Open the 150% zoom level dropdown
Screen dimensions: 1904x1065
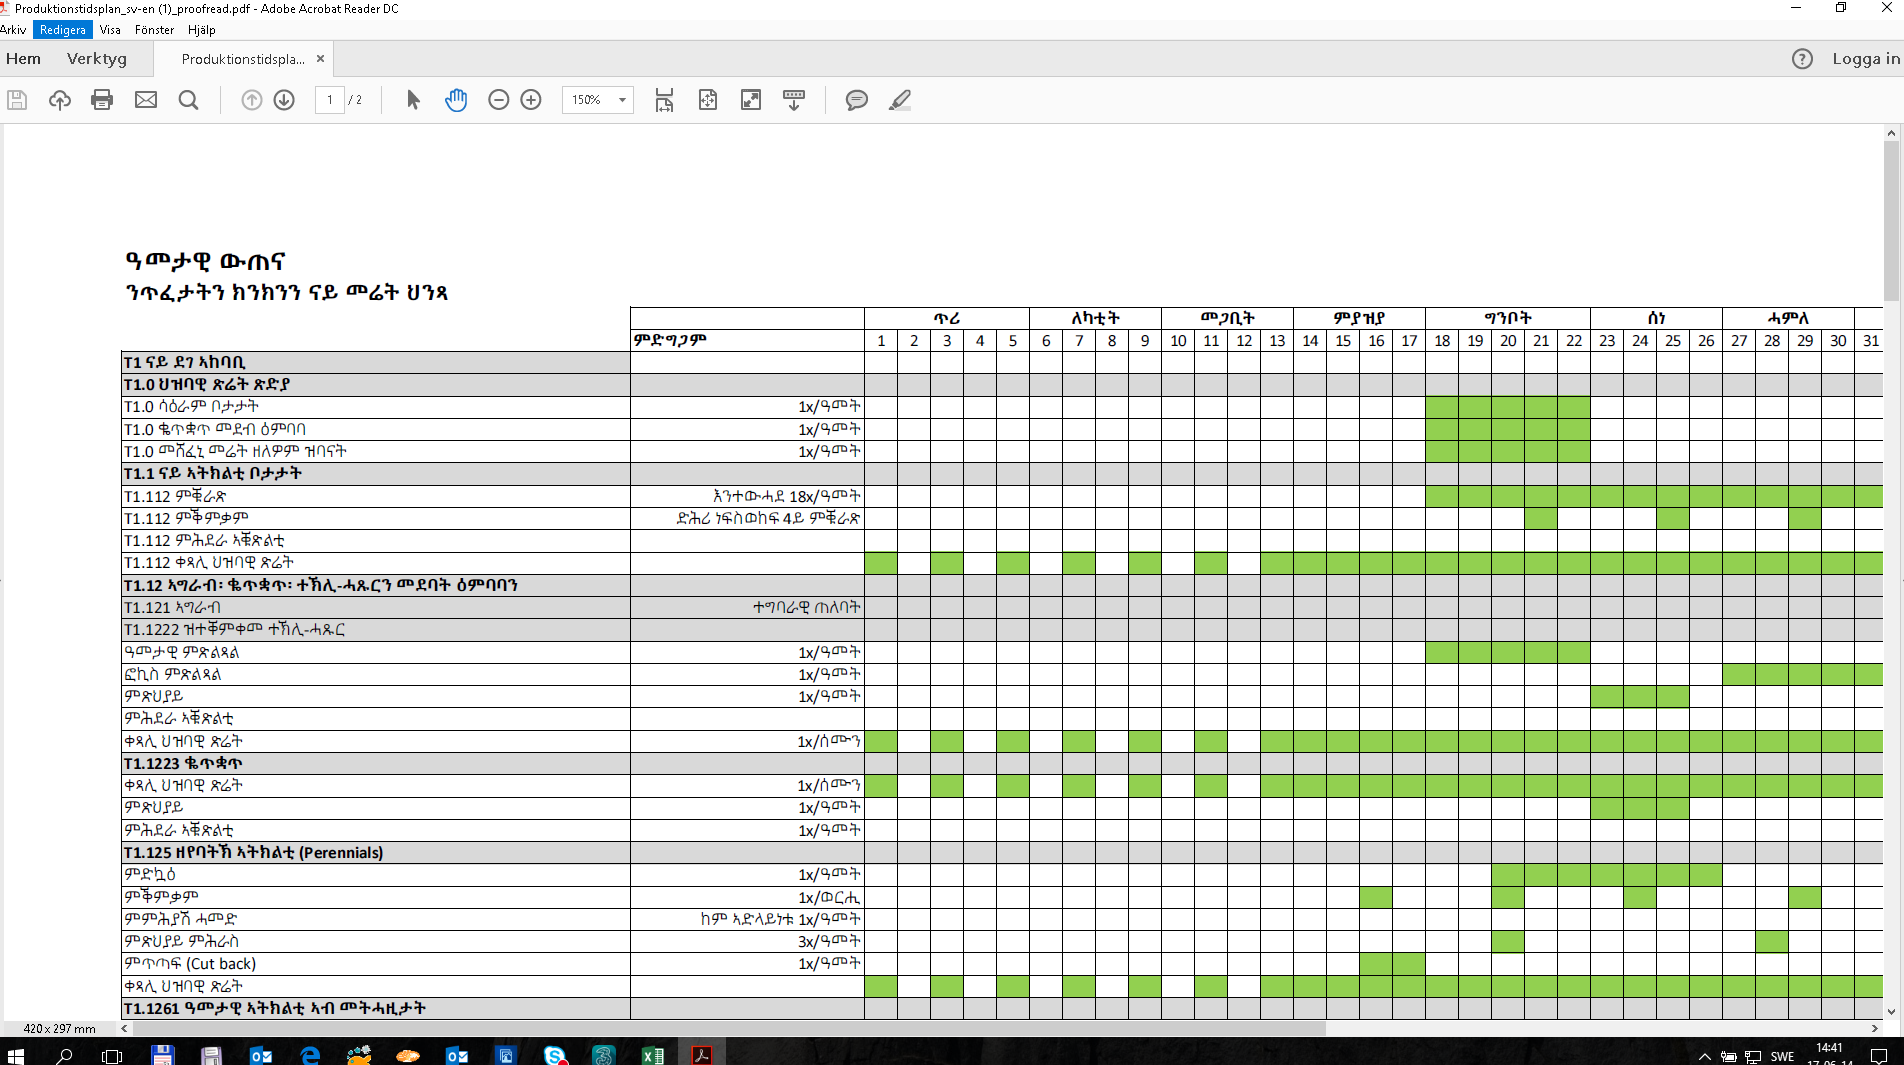[622, 100]
